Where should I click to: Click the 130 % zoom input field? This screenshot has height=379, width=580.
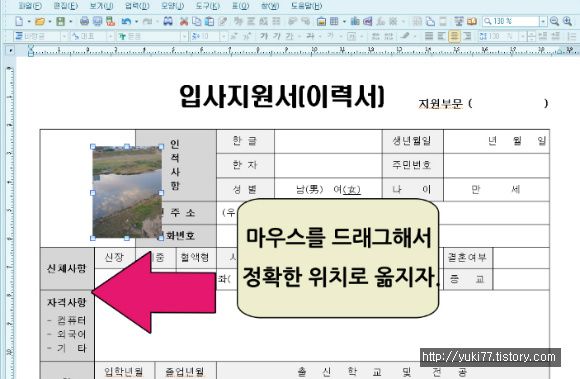[510, 21]
